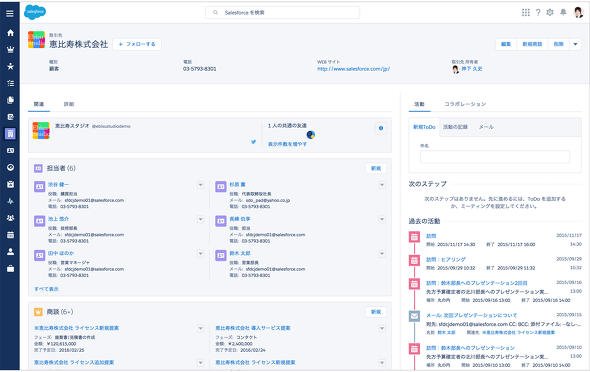Screen dimensions: 590x372
Task: Open Calendar via sidebar calendar icon
Action: click(10, 235)
